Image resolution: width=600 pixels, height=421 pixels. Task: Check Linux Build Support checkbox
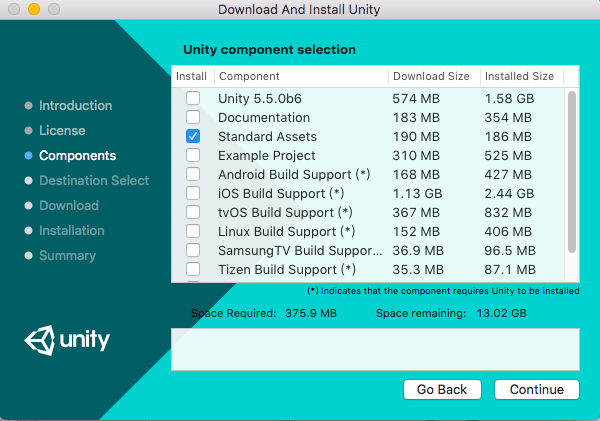point(193,231)
